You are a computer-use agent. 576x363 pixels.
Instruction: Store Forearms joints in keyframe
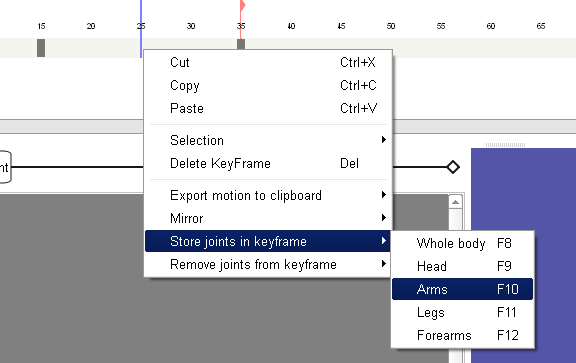coord(462,335)
